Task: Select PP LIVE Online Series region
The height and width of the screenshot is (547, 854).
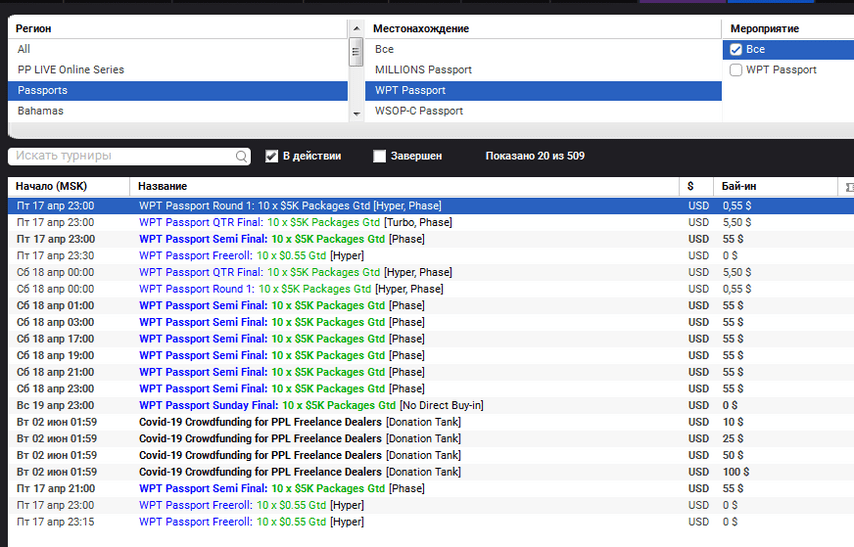Action: coord(178,70)
